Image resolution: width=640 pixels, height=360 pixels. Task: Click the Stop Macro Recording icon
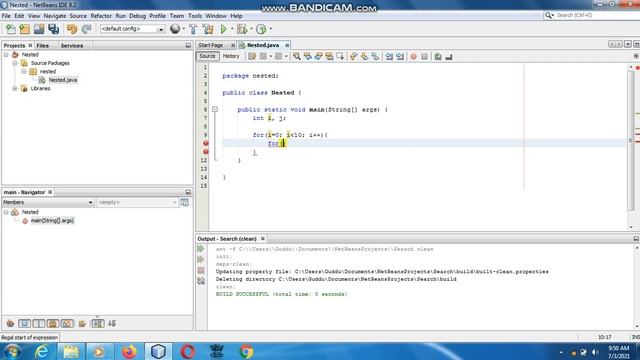424,56
